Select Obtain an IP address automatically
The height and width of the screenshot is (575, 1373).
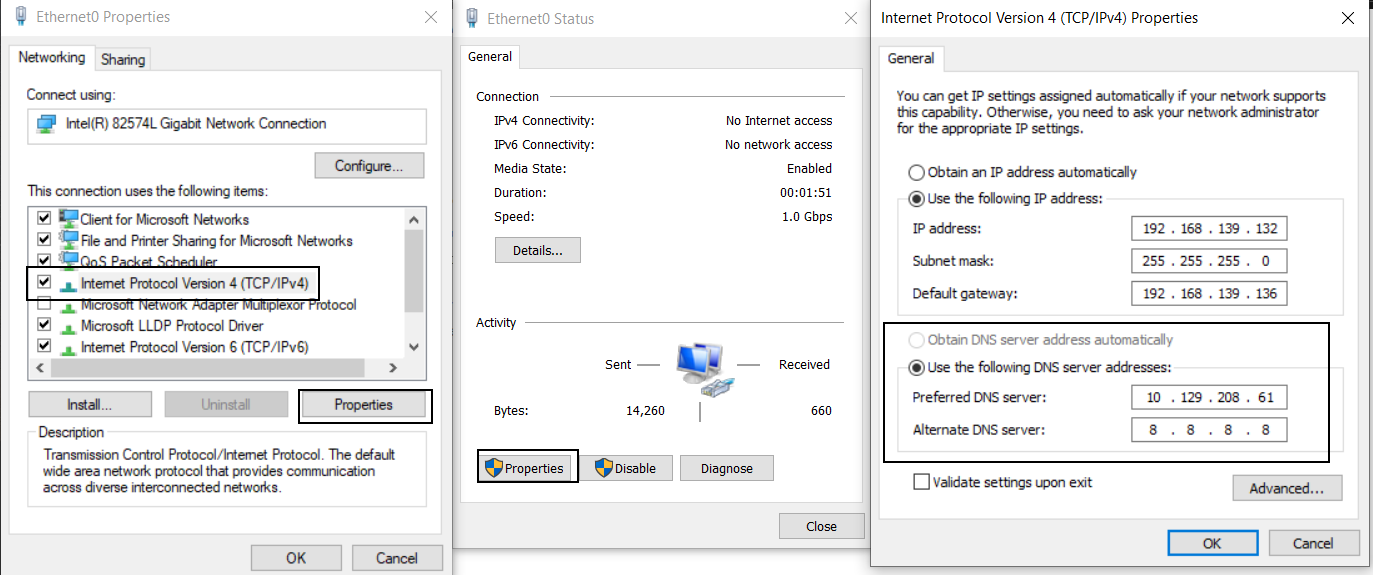pyautogui.click(x=916, y=172)
